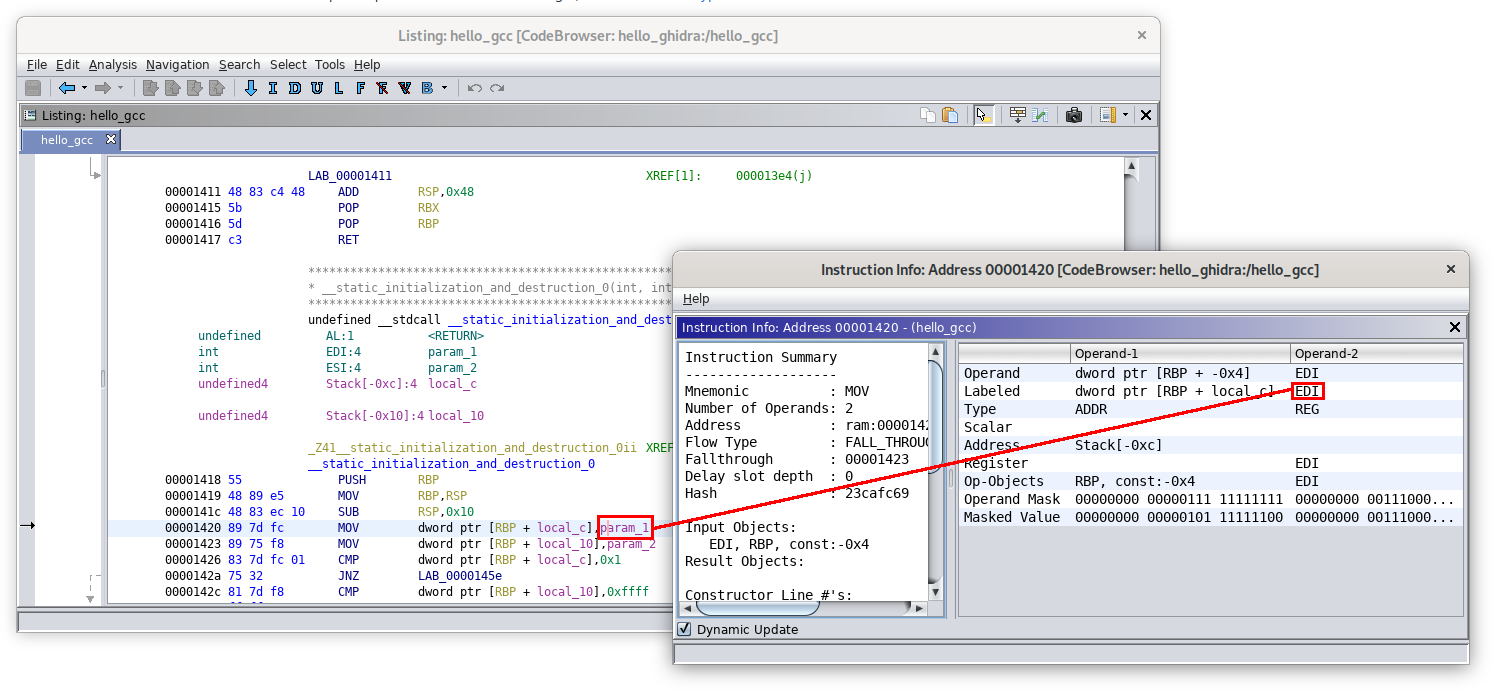Click the RET instruction at 00001417
Image resolution: width=1493 pixels, height=691 pixels.
348,240
